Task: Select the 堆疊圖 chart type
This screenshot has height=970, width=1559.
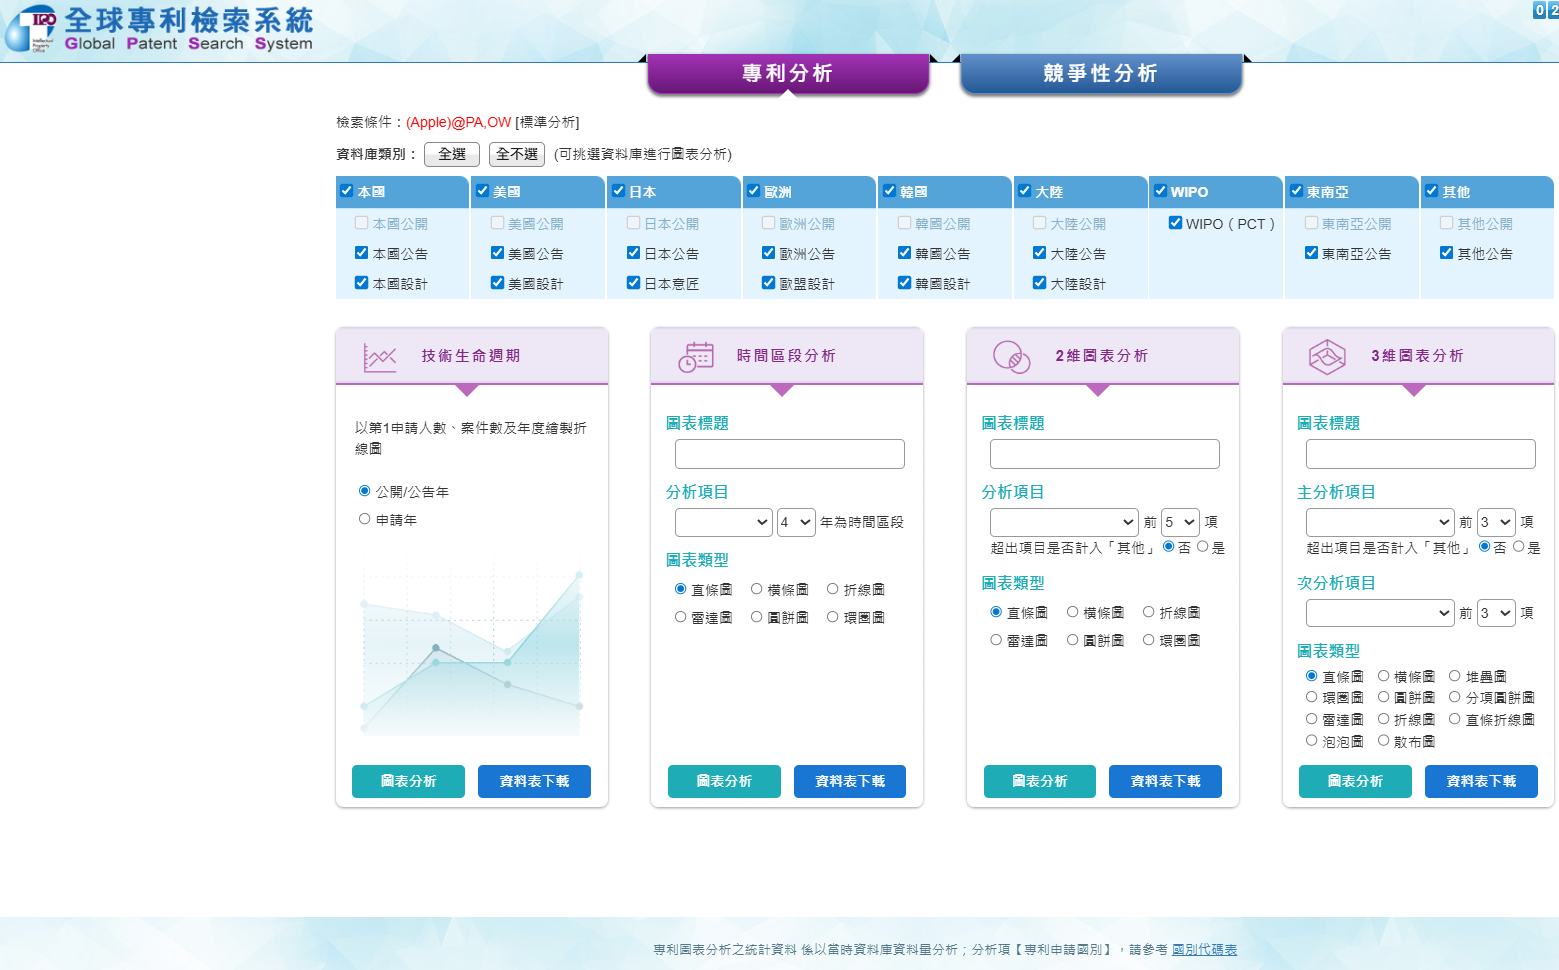Action: tap(1455, 676)
